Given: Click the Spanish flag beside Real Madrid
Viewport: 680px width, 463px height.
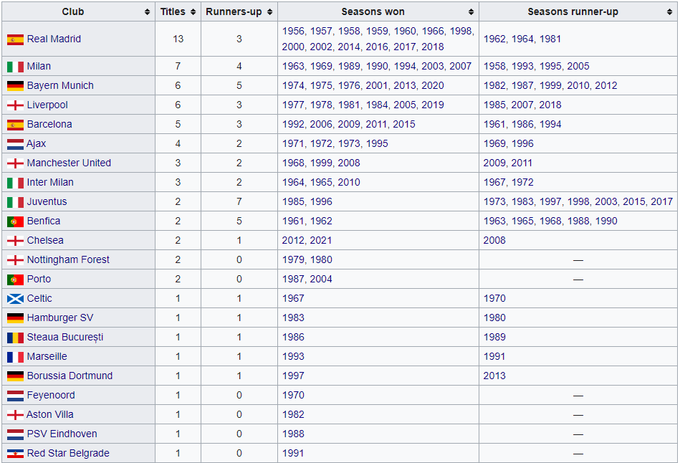Looking at the screenshot, I should [15, 39].
